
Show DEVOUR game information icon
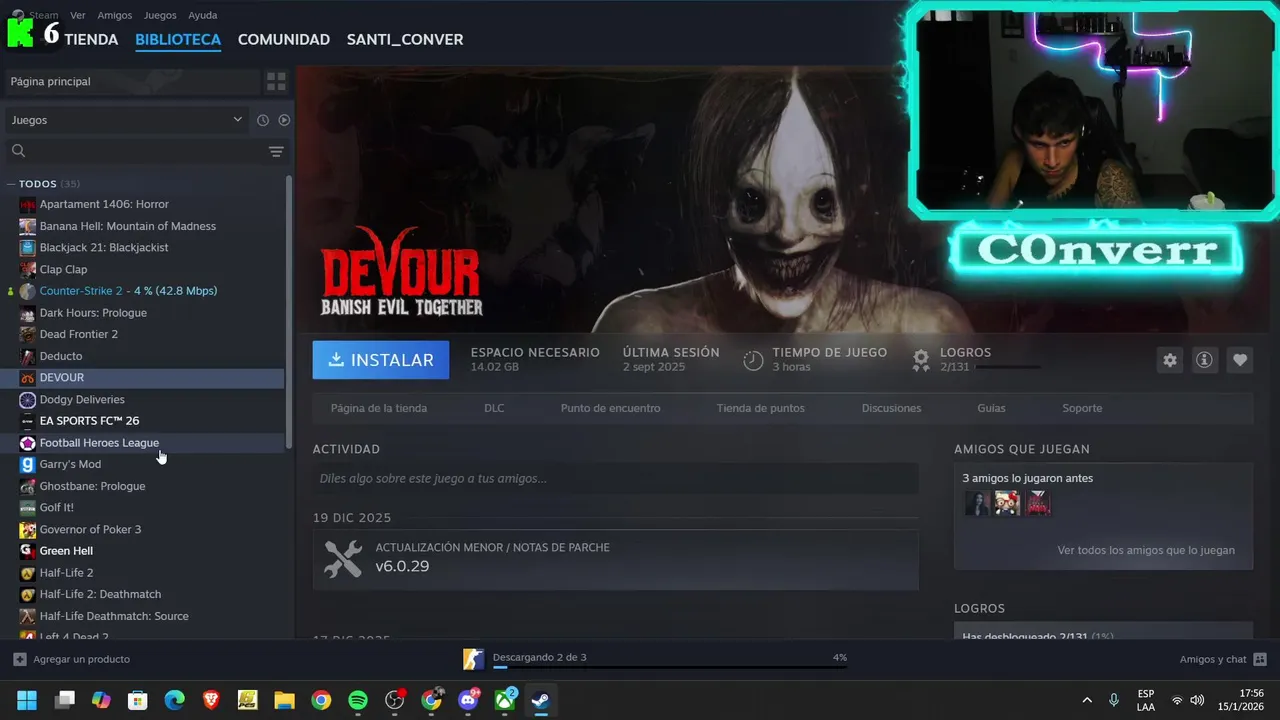click(1204, 360)
